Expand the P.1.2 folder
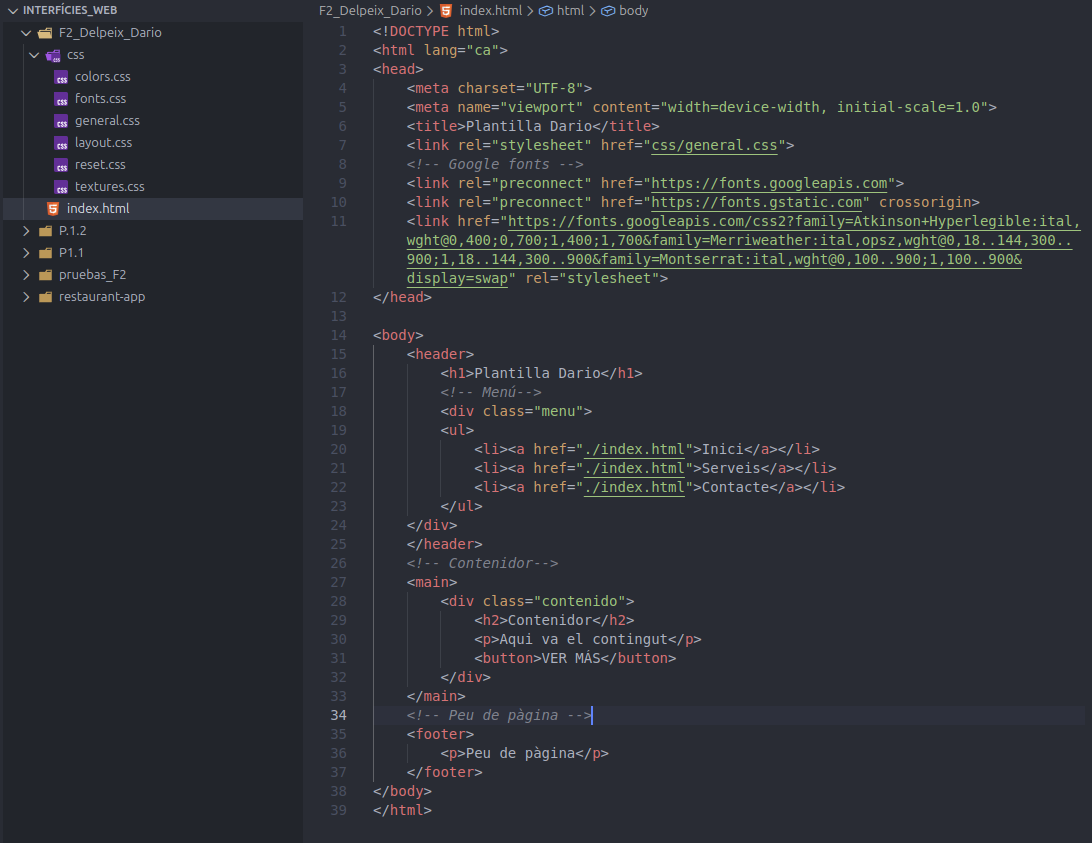 click(x=27, y=231)
